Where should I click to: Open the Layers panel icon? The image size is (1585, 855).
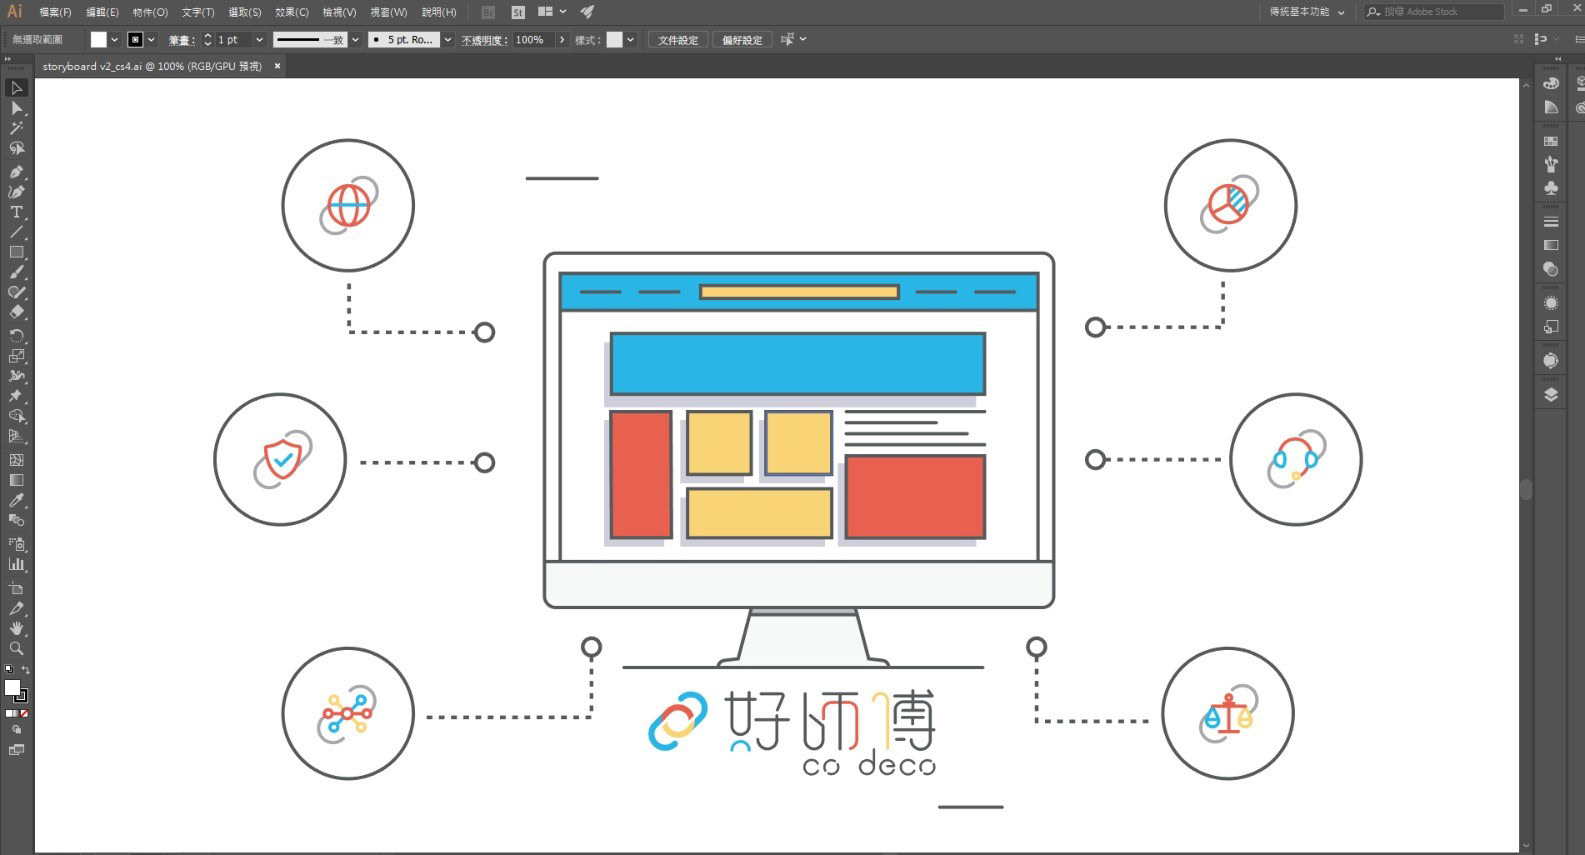(1551, 395)
